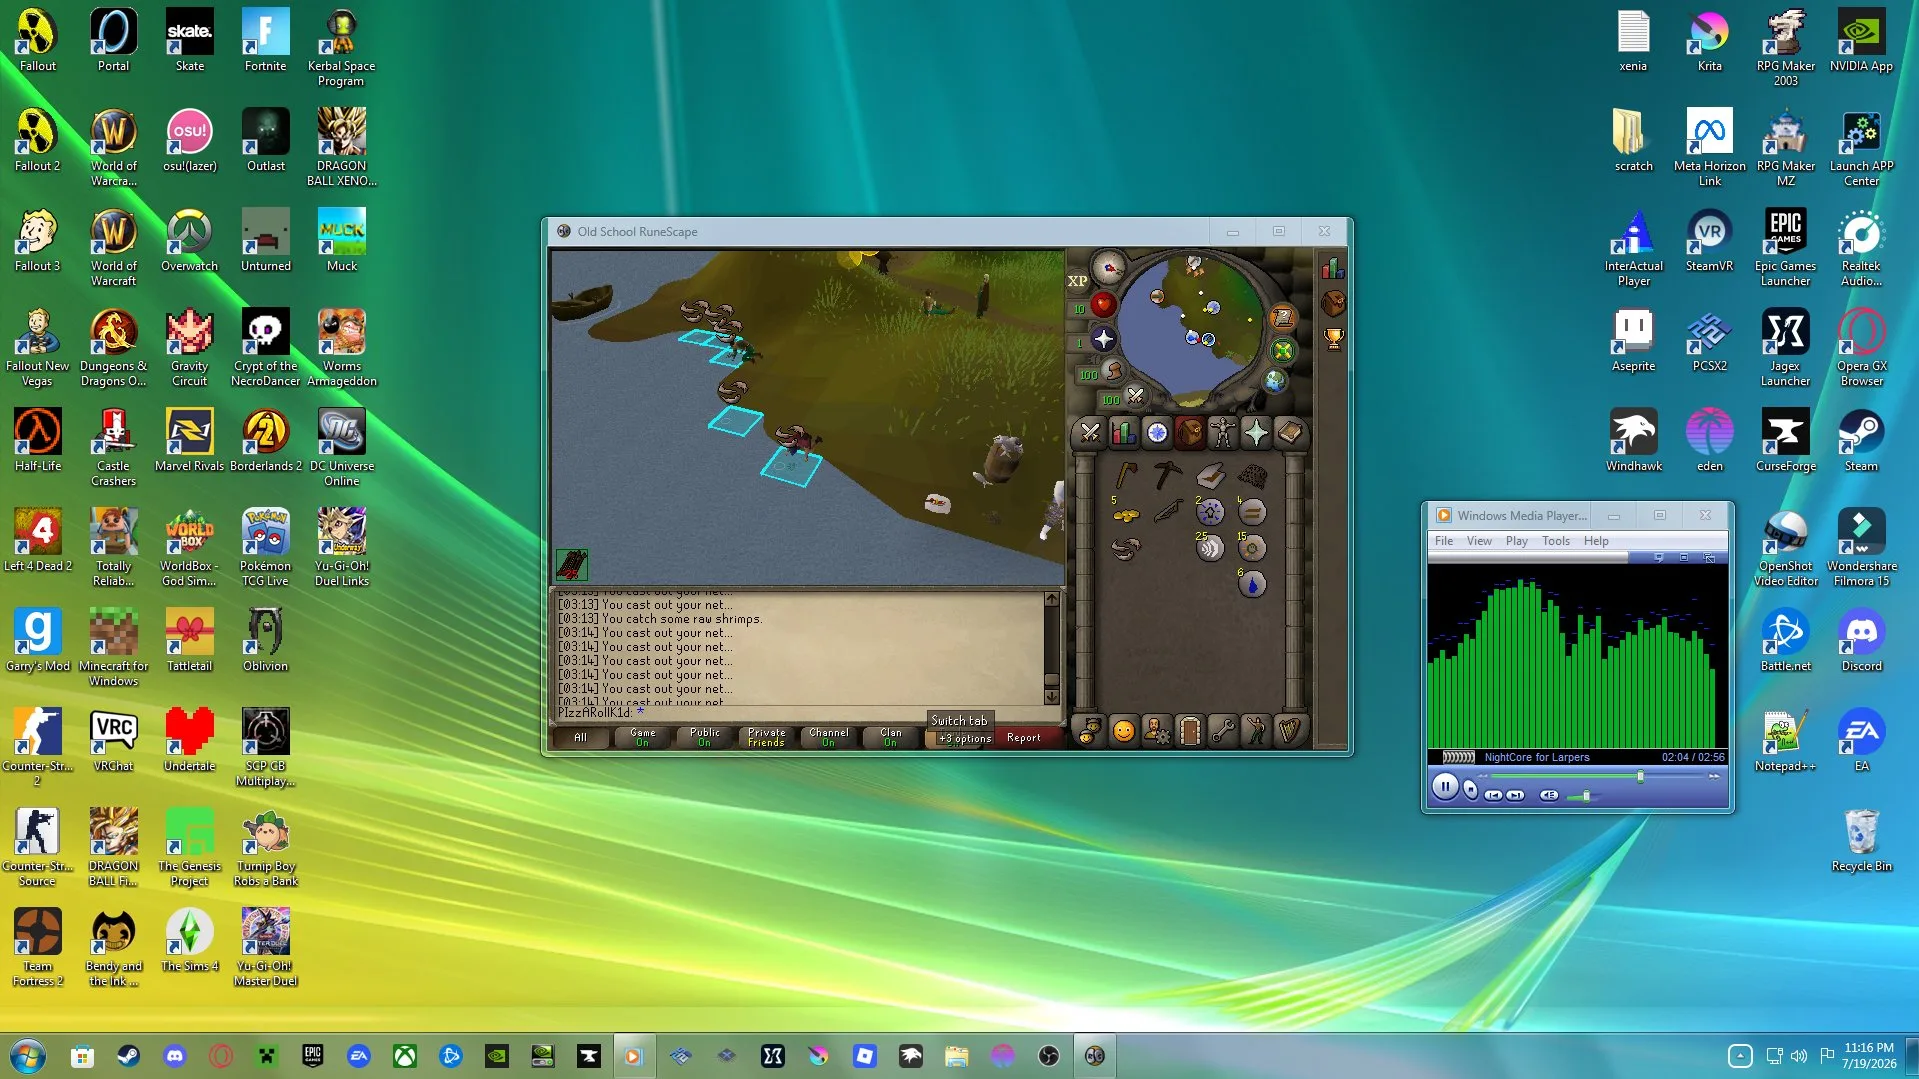Click chat scrollbar up arrow

coord(1051,599)
